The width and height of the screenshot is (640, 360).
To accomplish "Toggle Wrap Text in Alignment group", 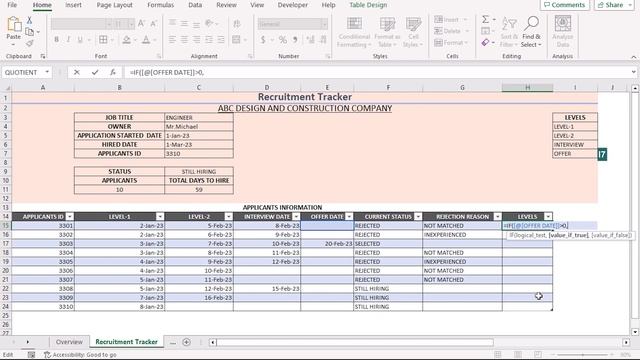I will 237,24.
